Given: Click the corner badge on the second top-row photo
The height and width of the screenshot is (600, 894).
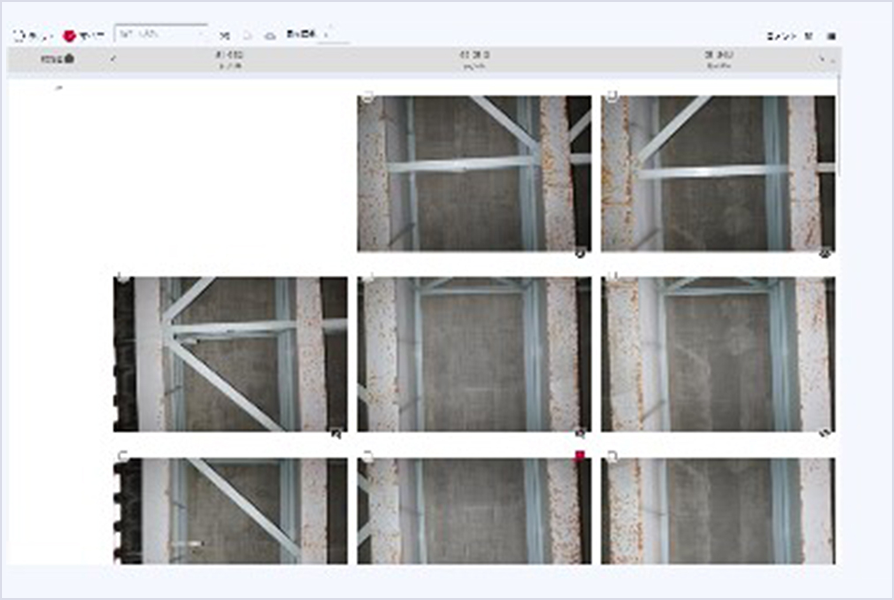Looking at the screenshot, I should tap(824, 253).
